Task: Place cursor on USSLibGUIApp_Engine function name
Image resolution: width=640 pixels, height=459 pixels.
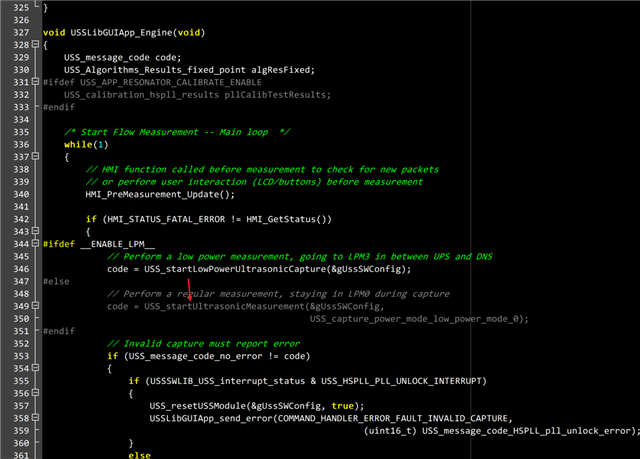Action: click(121, 33)
